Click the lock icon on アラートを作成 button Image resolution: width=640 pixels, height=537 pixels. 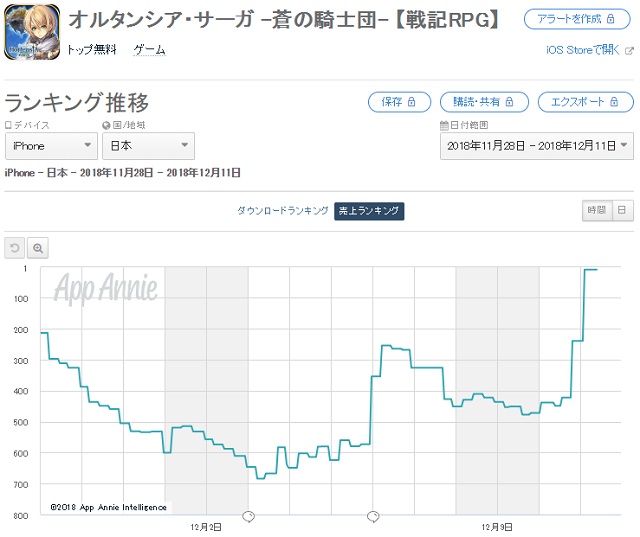point(611,19)
